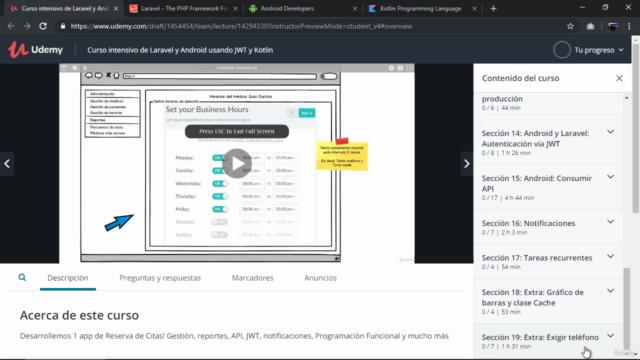Close the Laravel tab
The width and height of the screenshot is (640, 360).
(235, 9)
